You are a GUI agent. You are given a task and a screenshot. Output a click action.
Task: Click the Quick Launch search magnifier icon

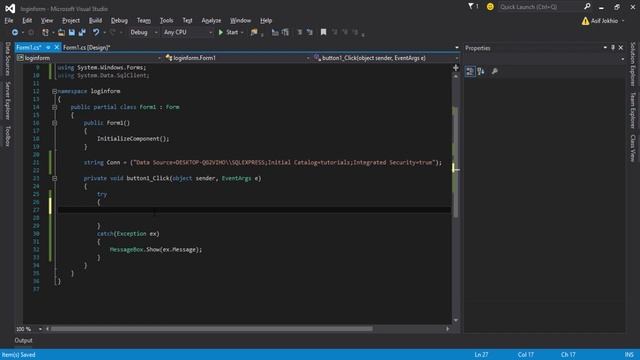[587, 7]
